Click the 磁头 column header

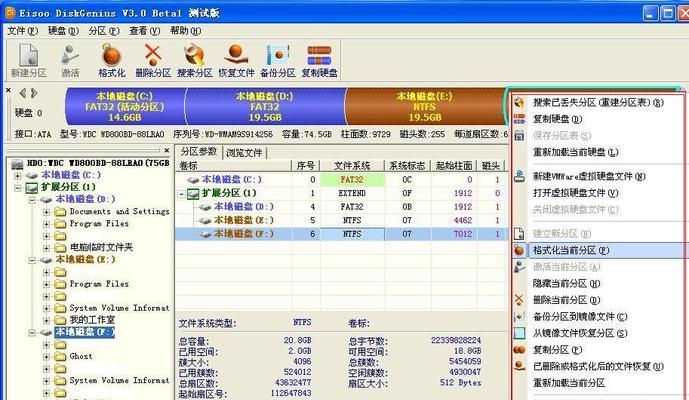tap(491, 166)
